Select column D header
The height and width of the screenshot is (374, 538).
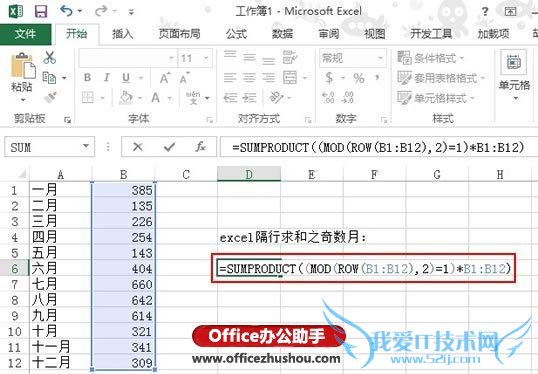[x=249, y=174]
